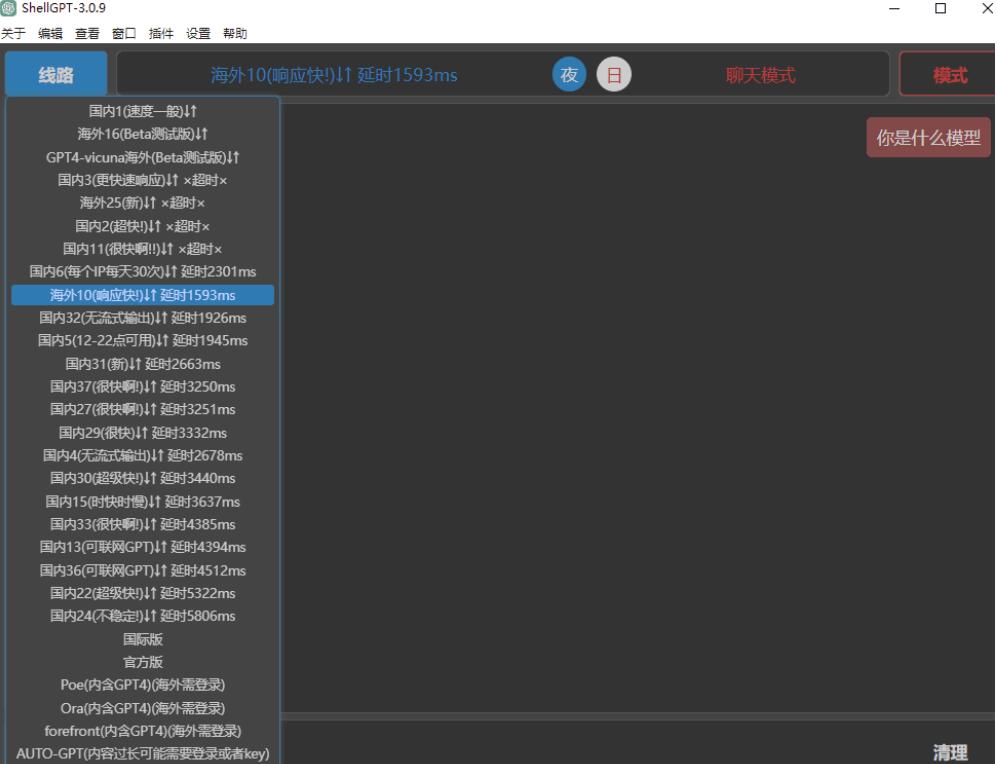Select route 国内15(时快时慢) 延时3637ms
The height and width of the screenshot is (764, 997).
click(x=142, y=501)
